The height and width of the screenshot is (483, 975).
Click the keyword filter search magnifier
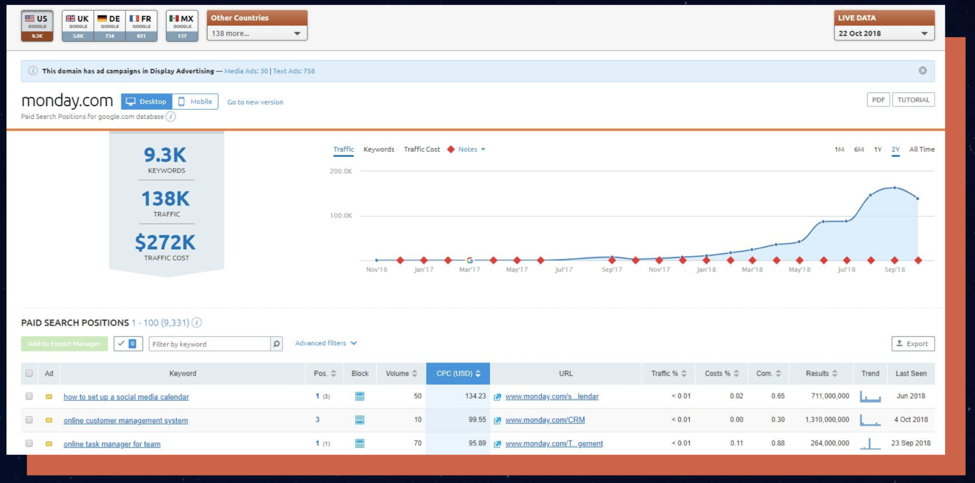[277, 344]
